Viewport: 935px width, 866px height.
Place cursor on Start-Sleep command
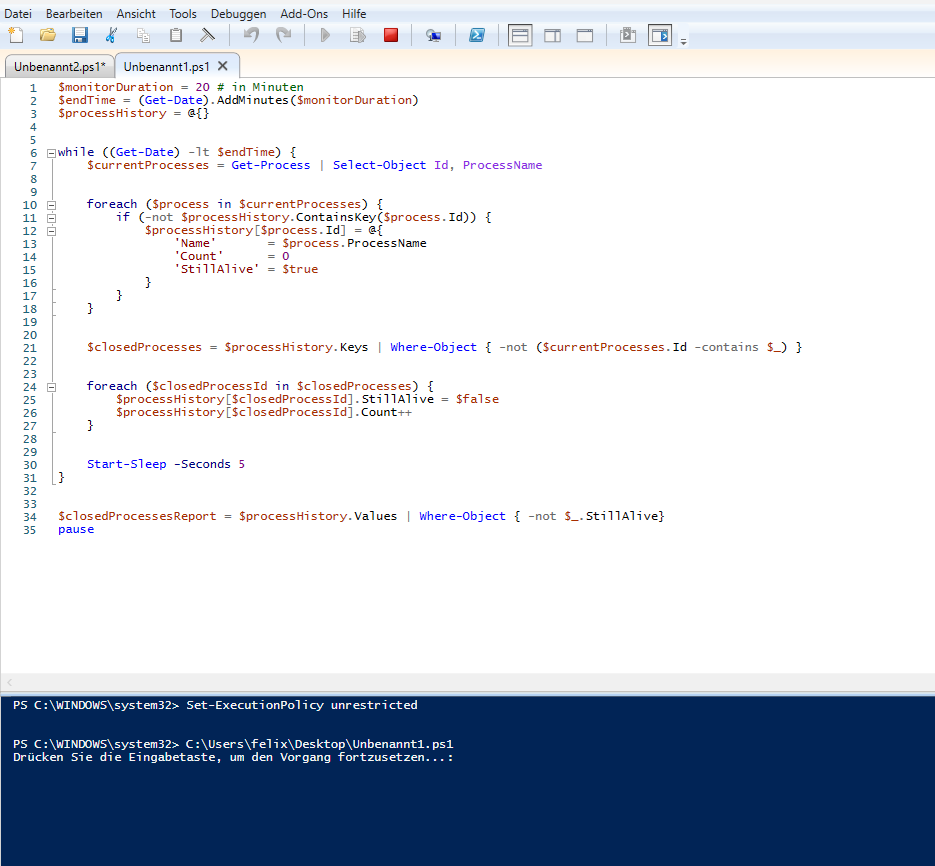(x=126, y=464)
